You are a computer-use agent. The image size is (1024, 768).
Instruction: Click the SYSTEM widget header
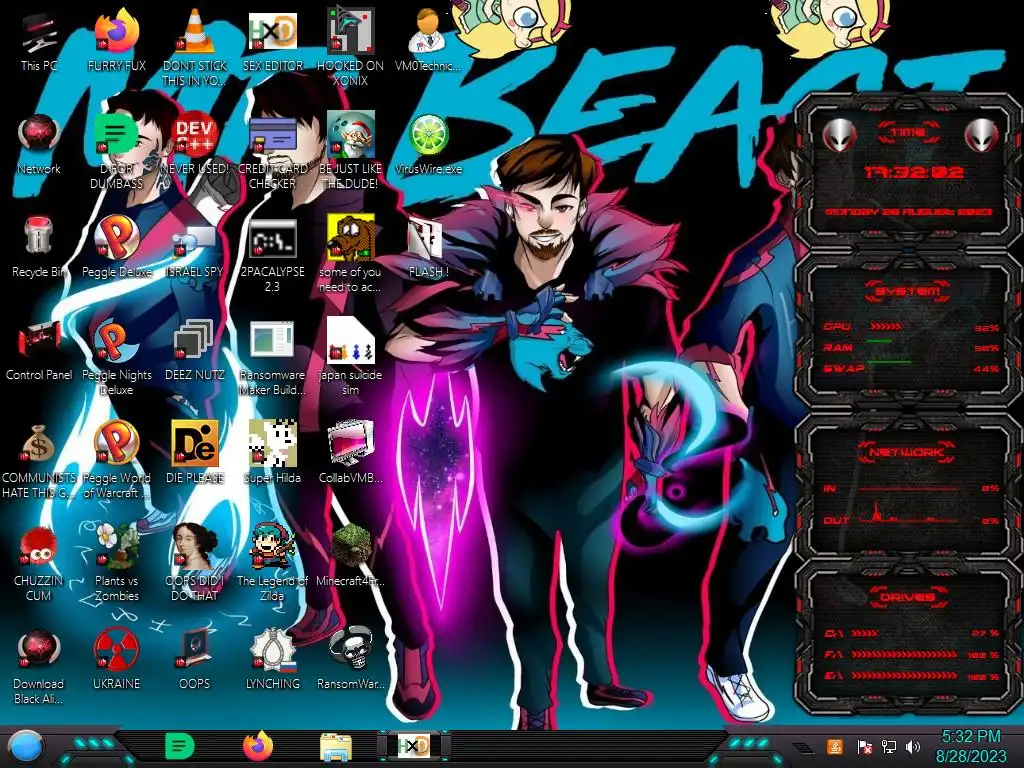point(908,291)
